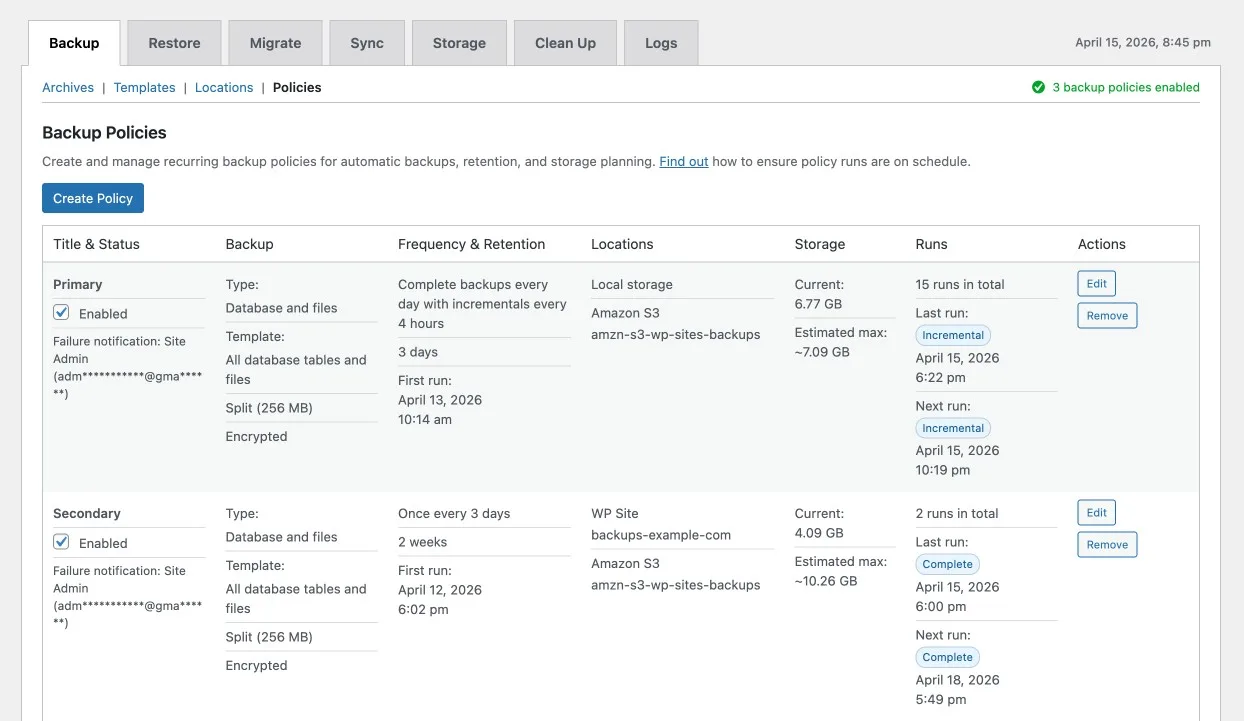Open the Locations sub-page link
Screen dimensions: 1244x721
[x=224, y=87]
